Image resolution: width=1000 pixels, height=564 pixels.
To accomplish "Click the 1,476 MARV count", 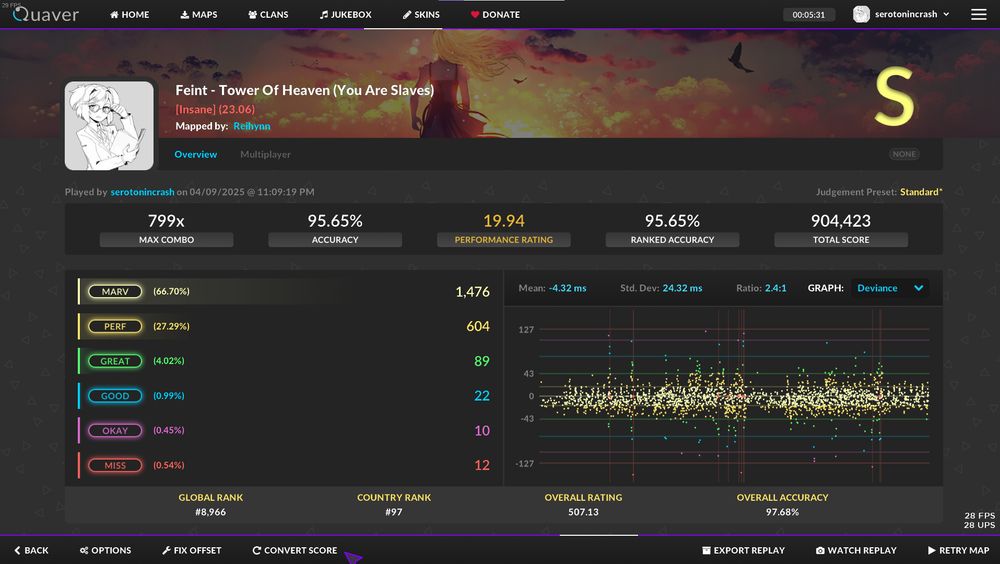I will (x=473, y=292).
